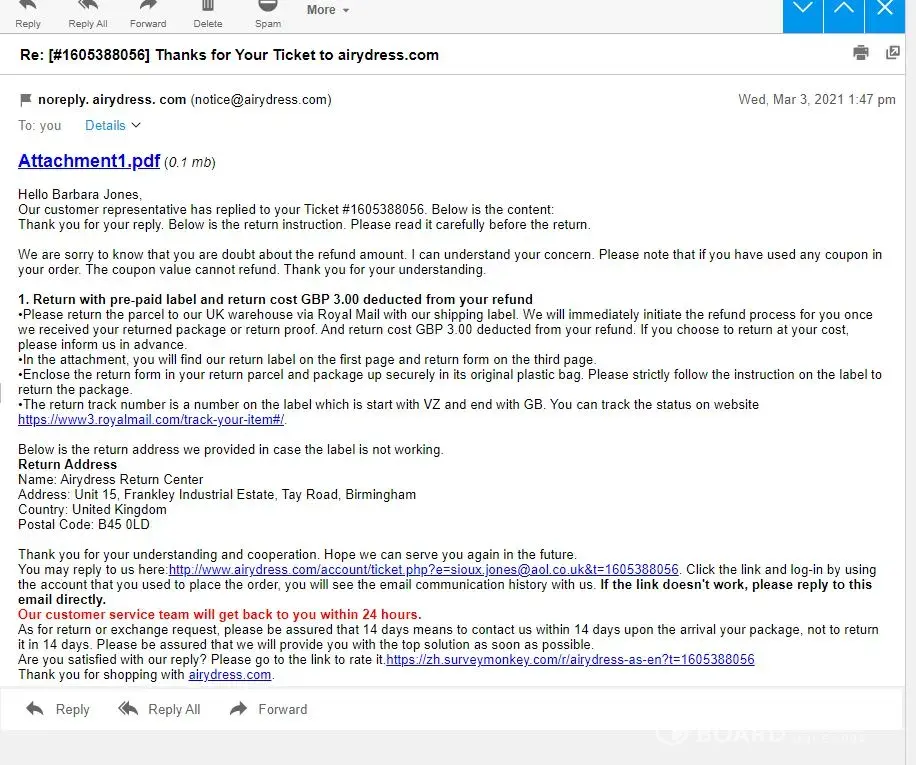The height and width of the screenshot is (765, 916).
Task: Click the bottom Reply All button
Action: point(159,709)
